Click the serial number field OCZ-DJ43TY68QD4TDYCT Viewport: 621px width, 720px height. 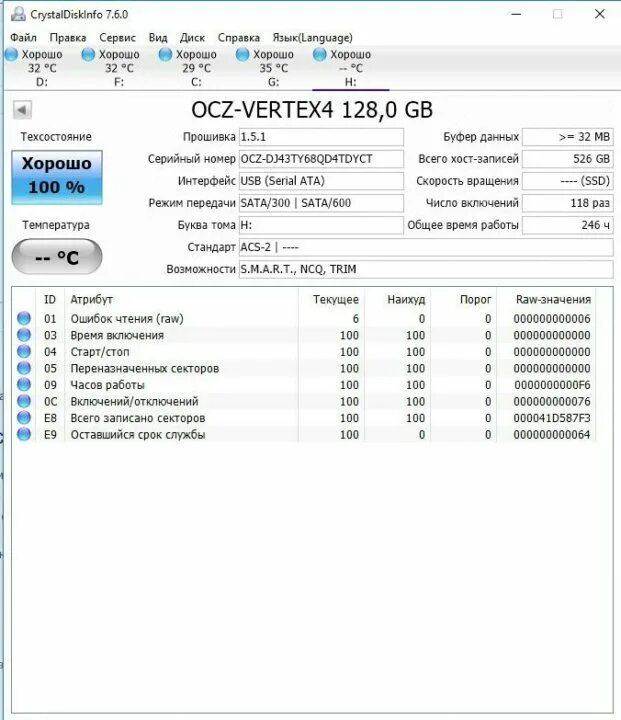tap(321, 159)
